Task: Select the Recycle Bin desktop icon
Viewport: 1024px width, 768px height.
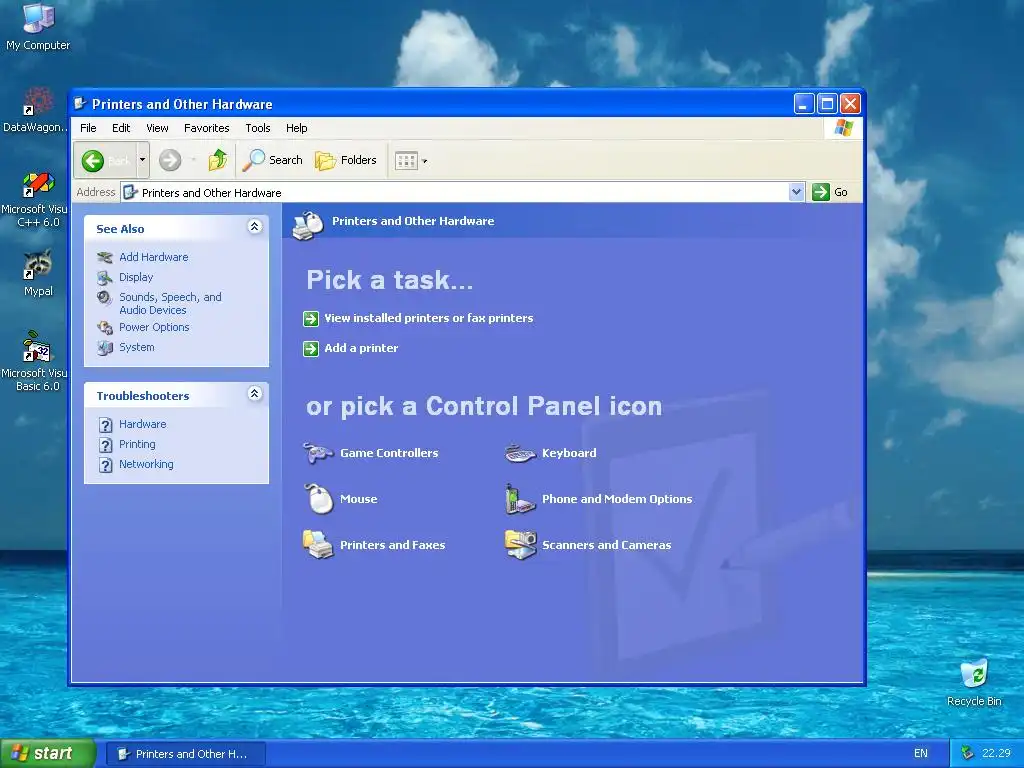Action: pyautogui.click(x=974, y=683)
